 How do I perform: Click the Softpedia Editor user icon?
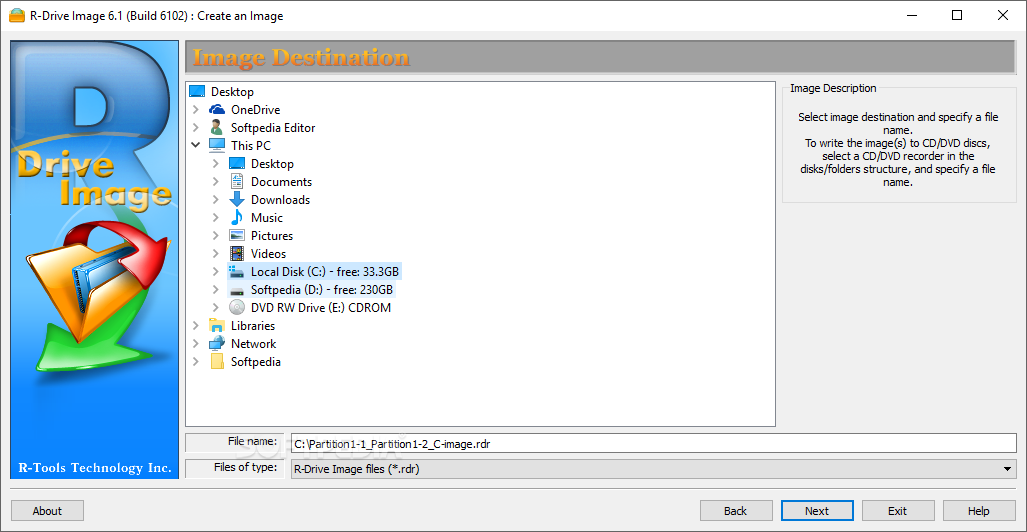(x=217, y=128)
